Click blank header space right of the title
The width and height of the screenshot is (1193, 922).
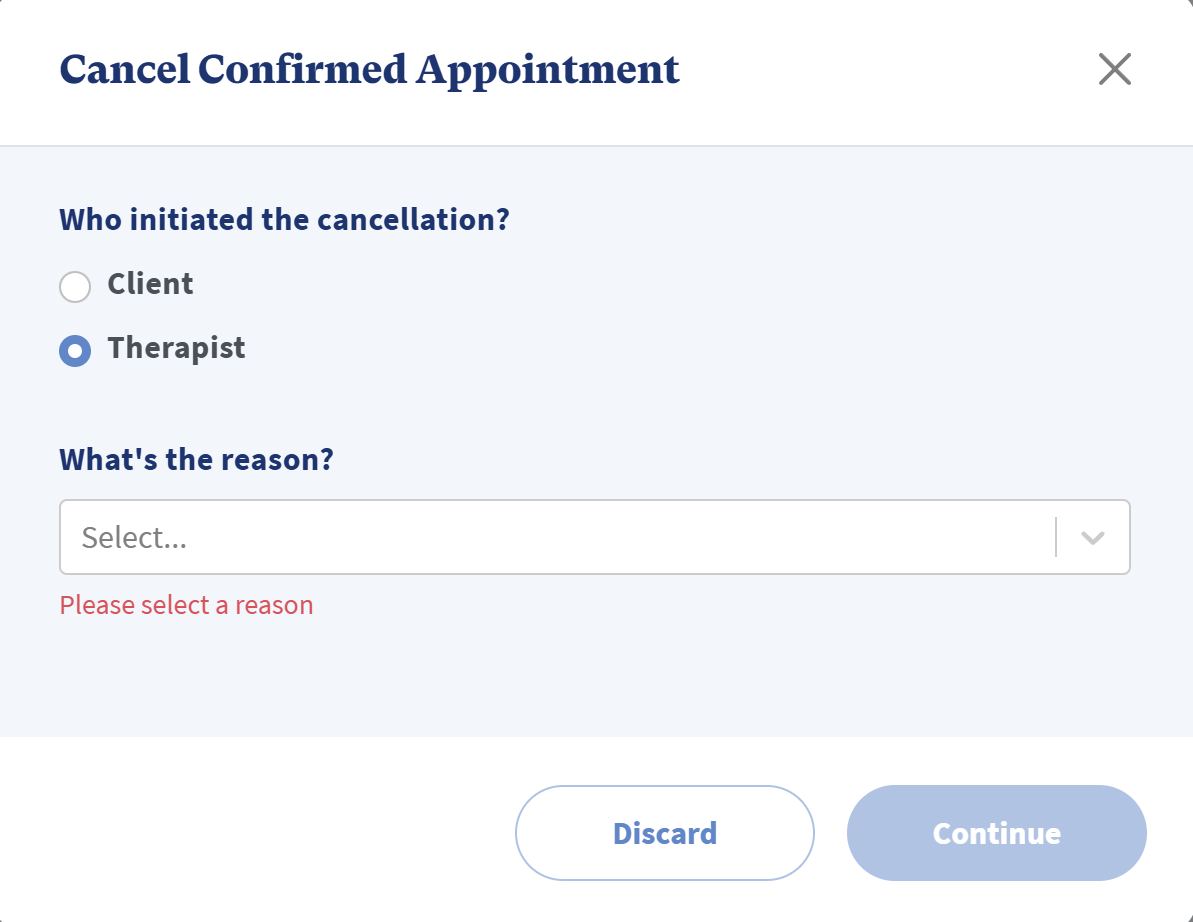pyautogui.click(x=880, y=69)
